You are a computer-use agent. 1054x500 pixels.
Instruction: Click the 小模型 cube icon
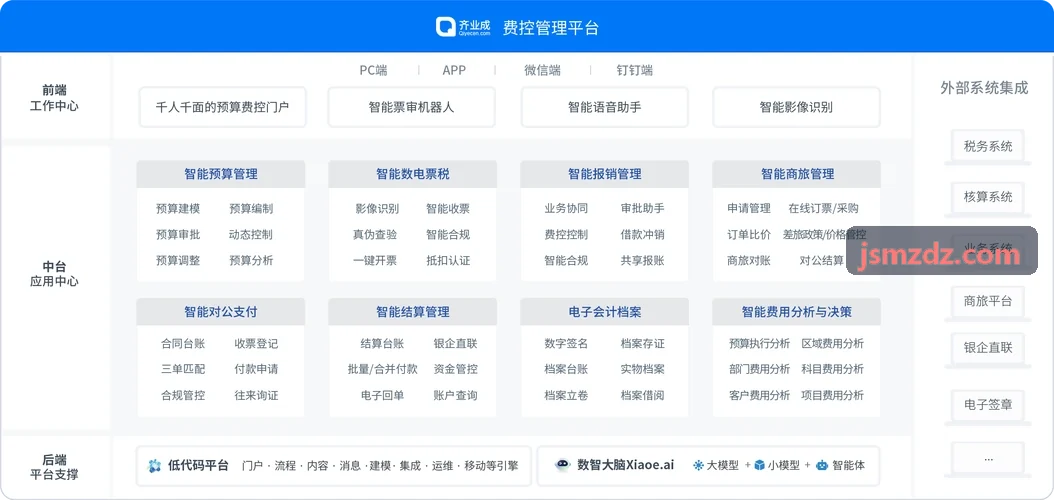tap(759, 465)
